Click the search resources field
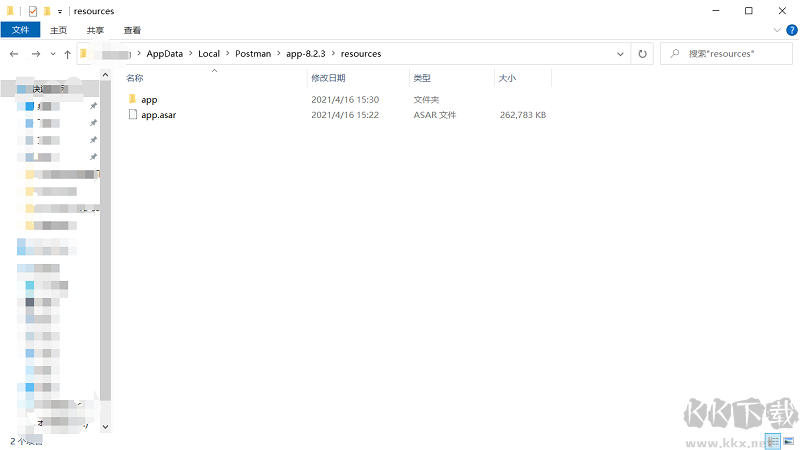 pos(727,54)
